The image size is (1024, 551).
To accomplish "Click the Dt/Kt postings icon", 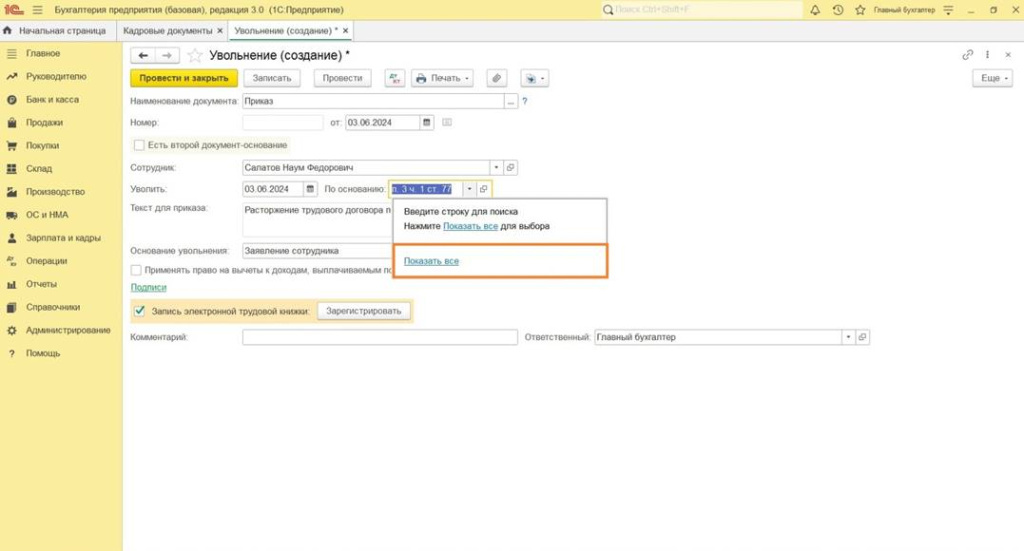I will 393,78.
